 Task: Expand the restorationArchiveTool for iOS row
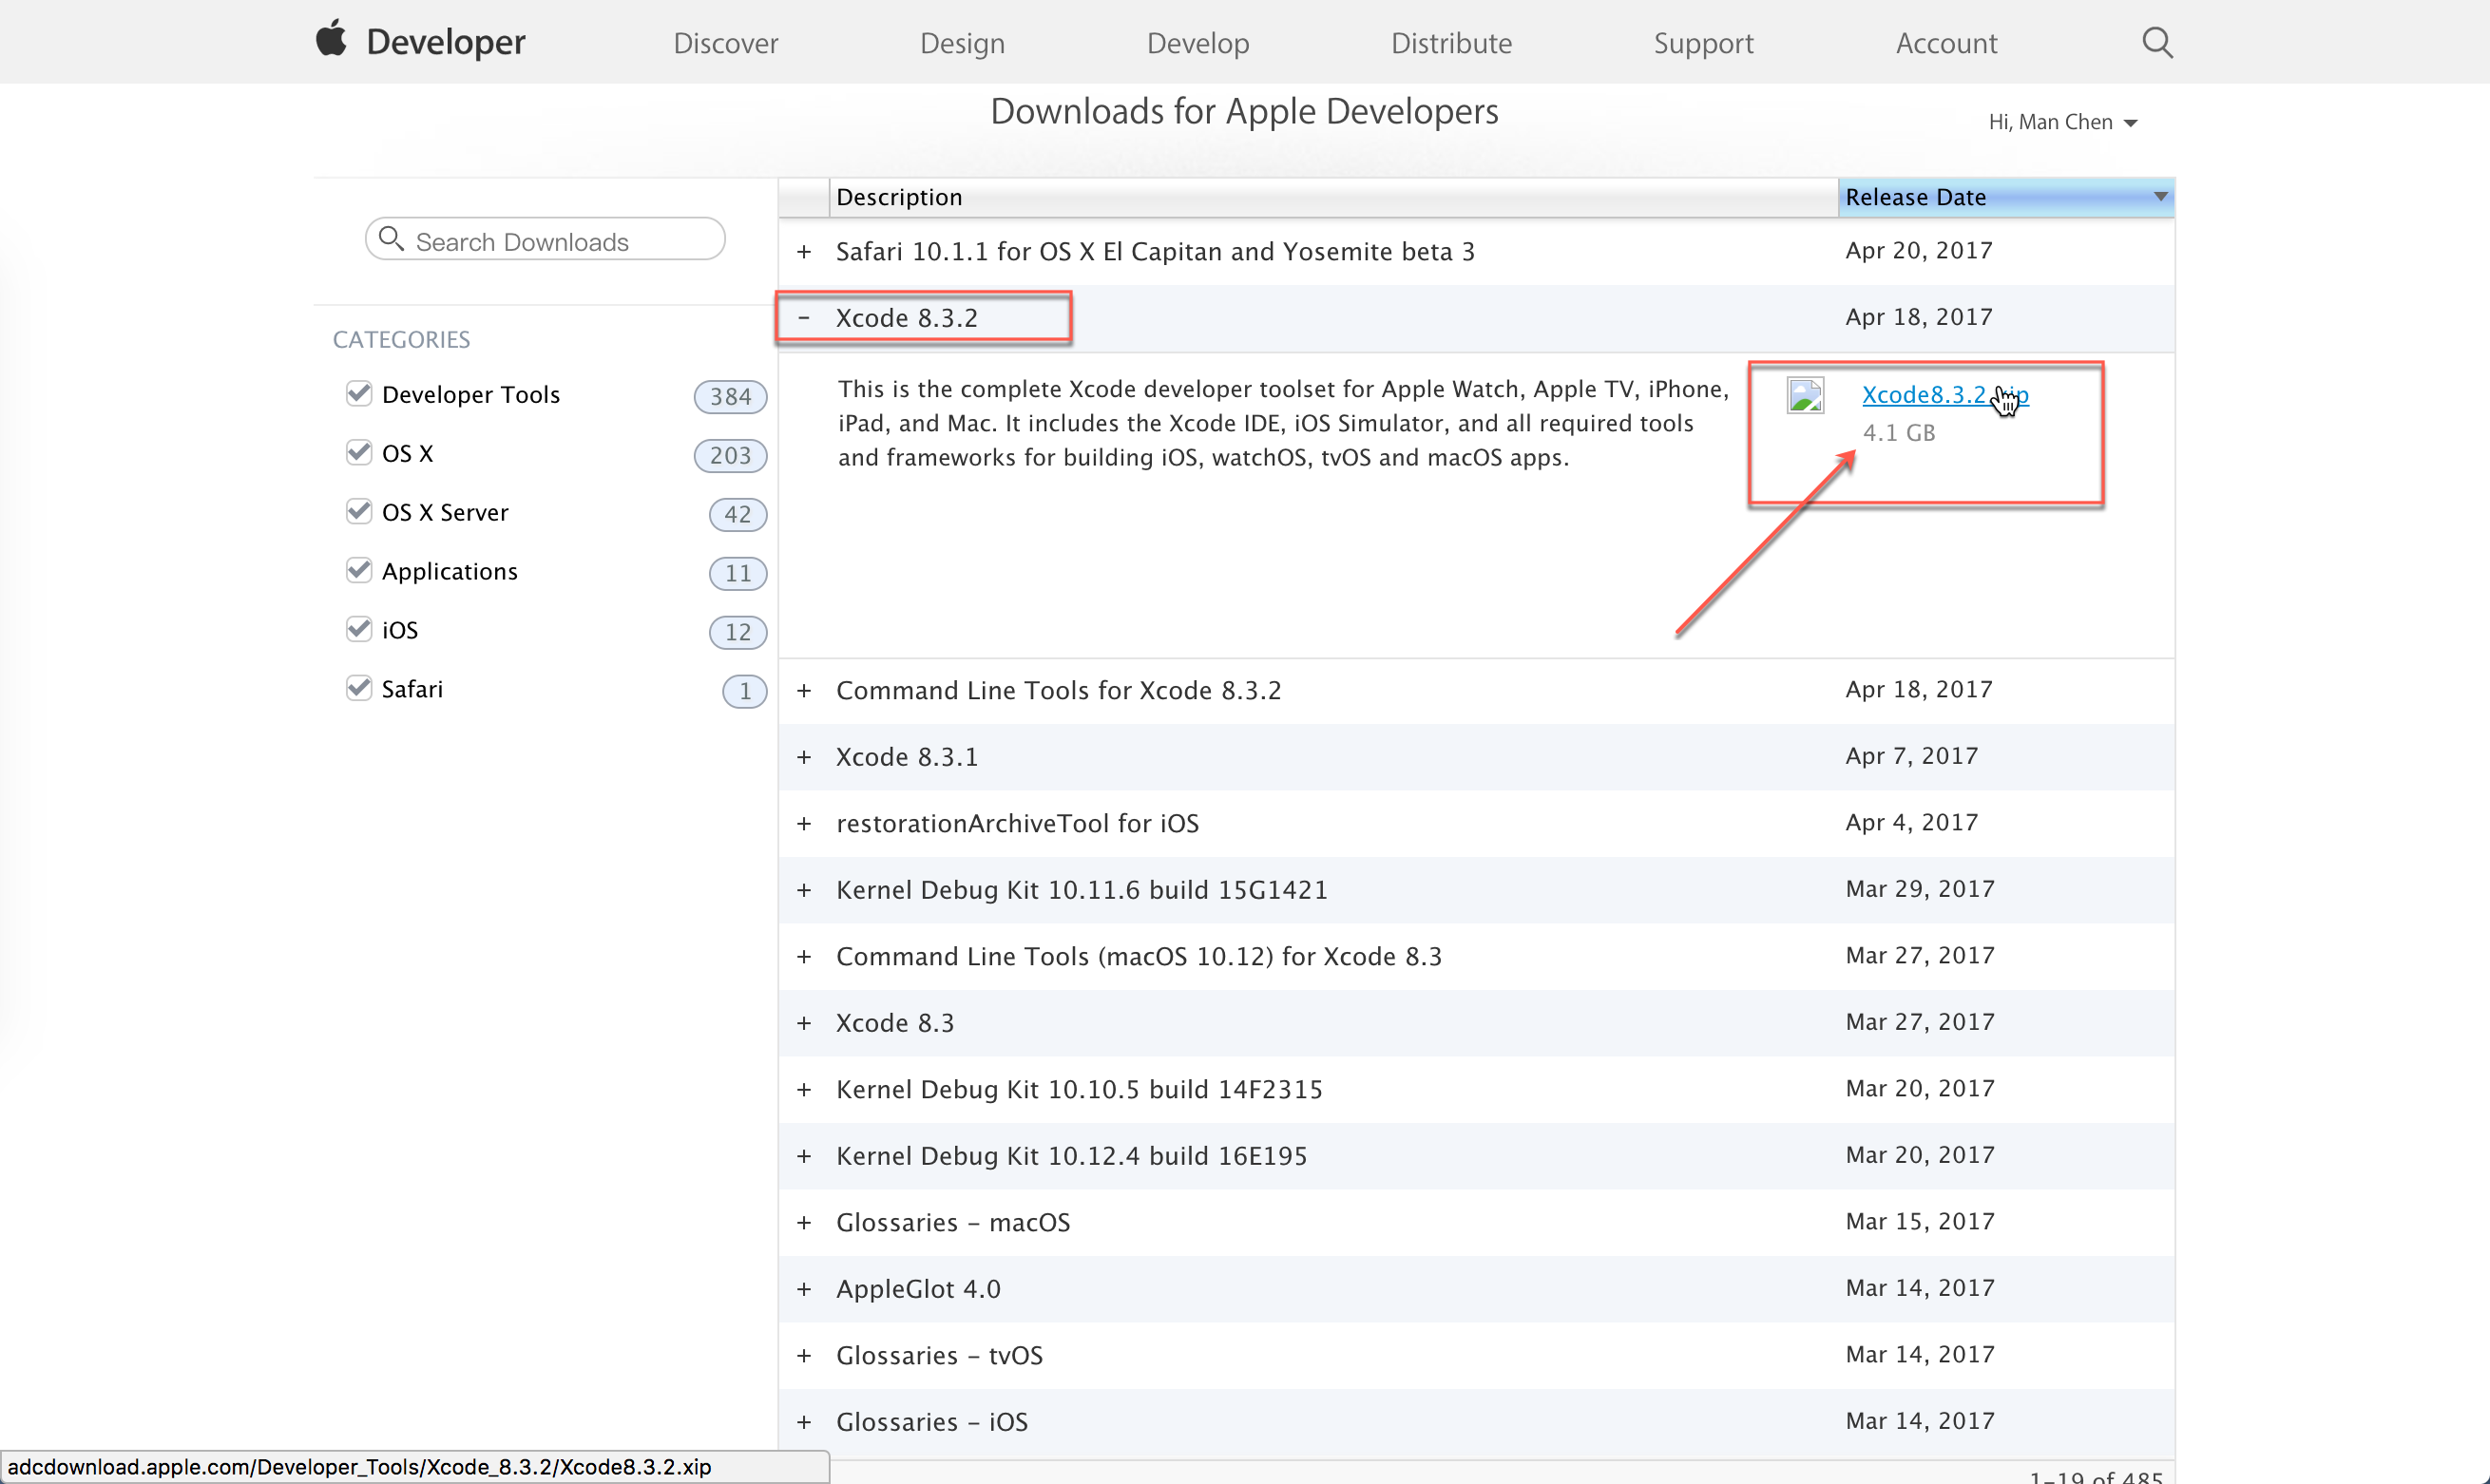coord(804,824)
